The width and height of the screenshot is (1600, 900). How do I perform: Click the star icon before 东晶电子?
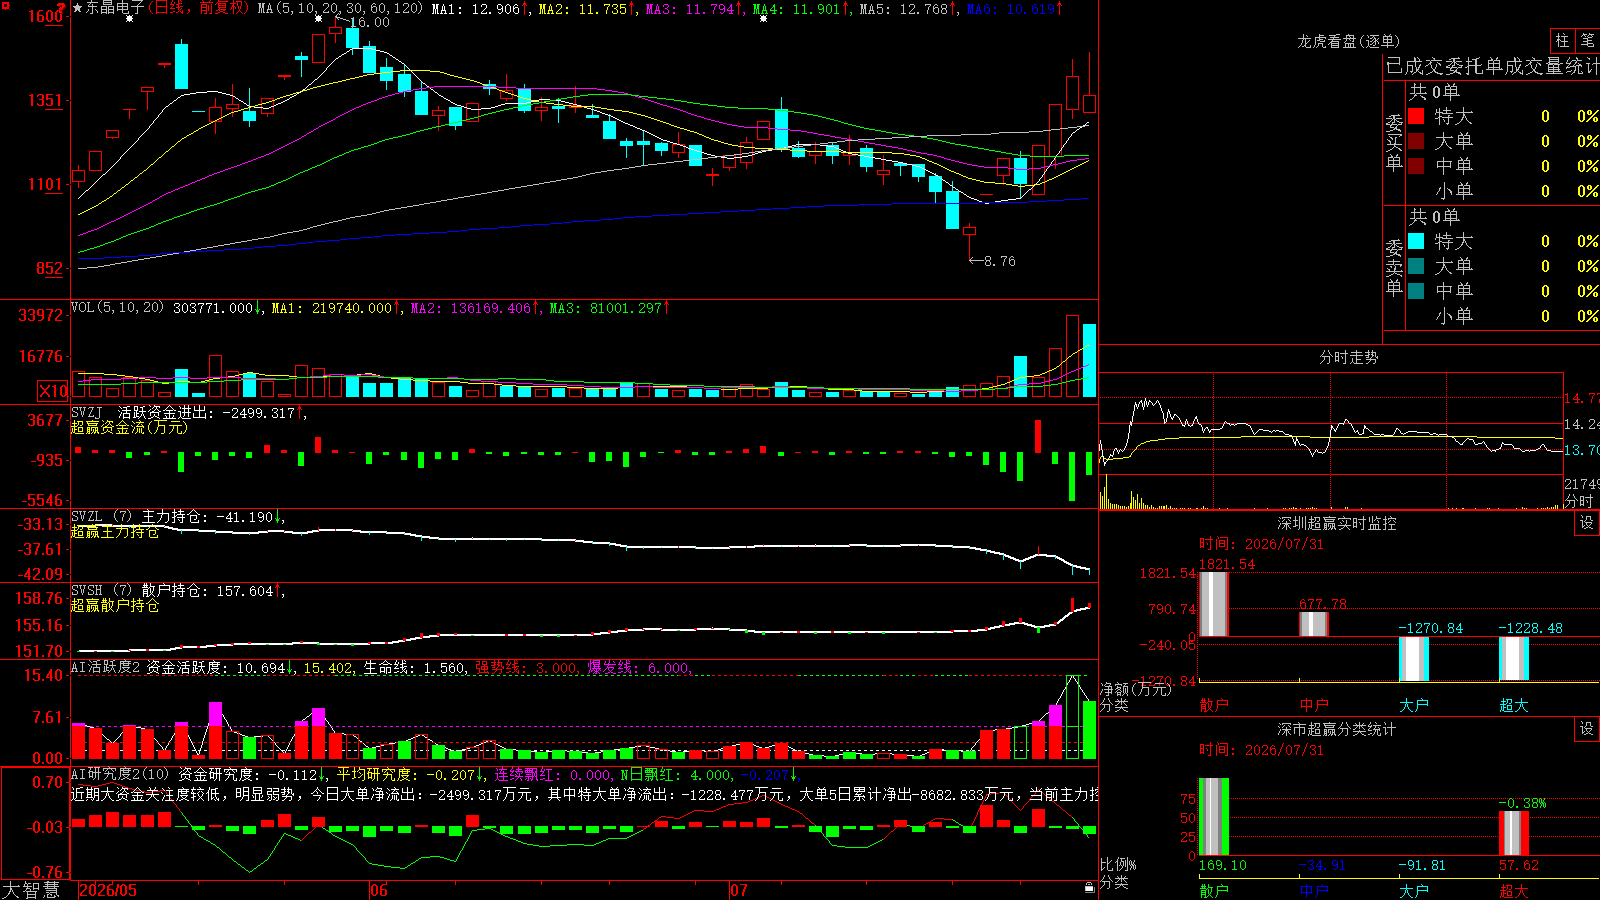point(78,8)
